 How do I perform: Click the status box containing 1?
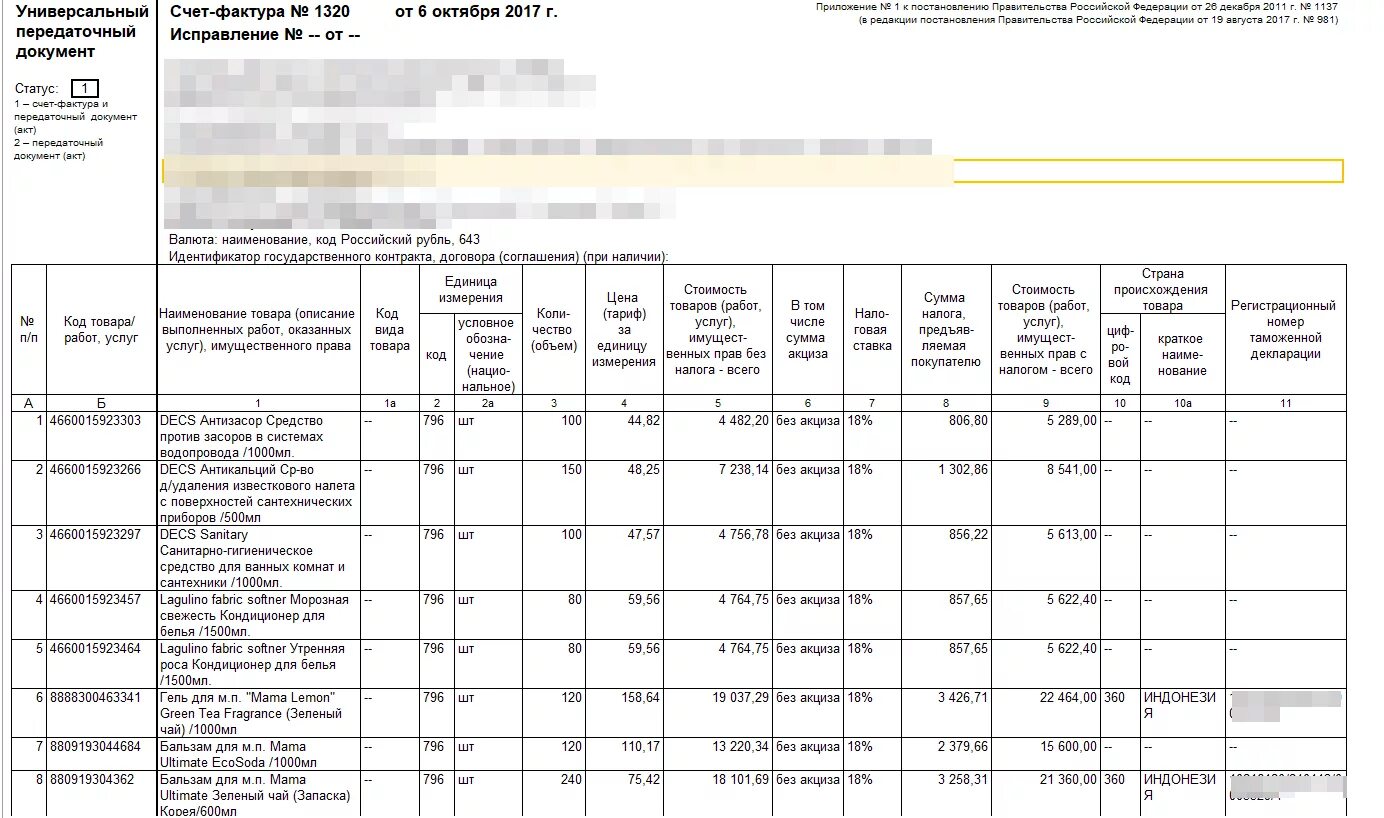coord(85,88)
